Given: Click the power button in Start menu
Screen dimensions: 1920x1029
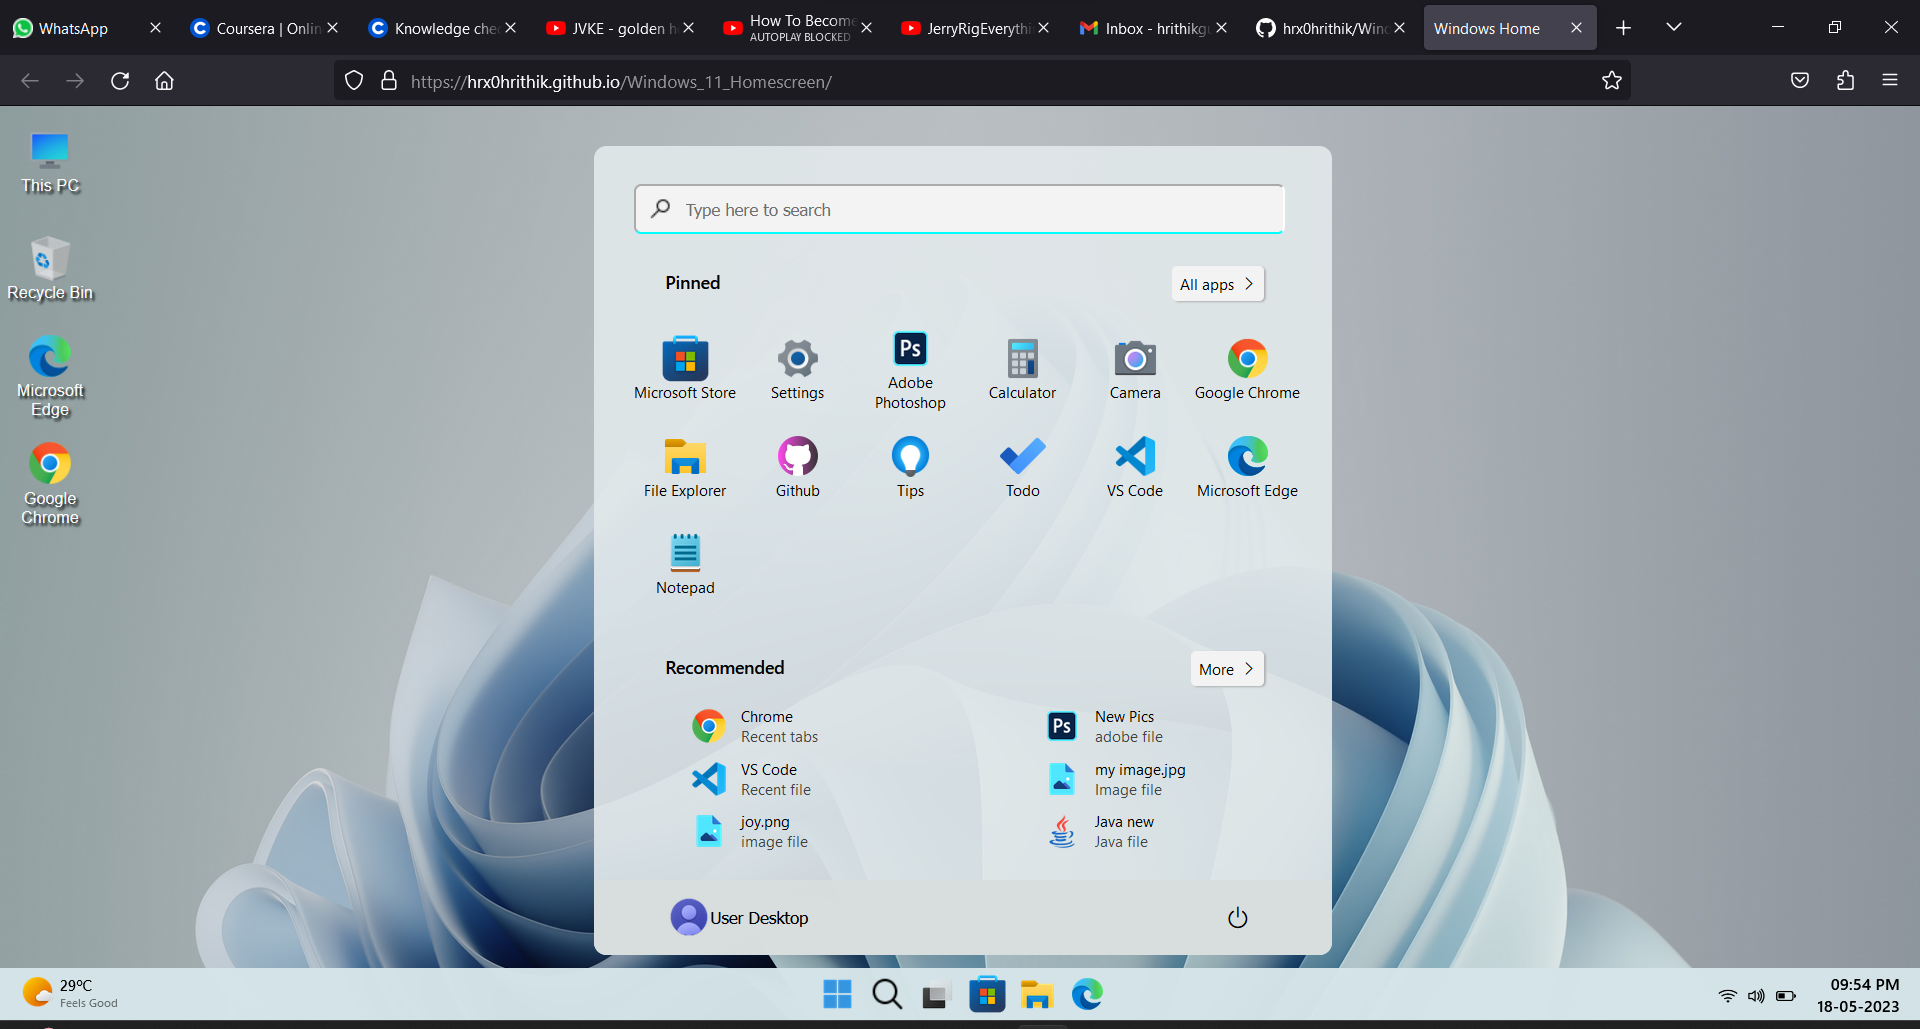Looking at the screenshot, I should click(1237, 917).
